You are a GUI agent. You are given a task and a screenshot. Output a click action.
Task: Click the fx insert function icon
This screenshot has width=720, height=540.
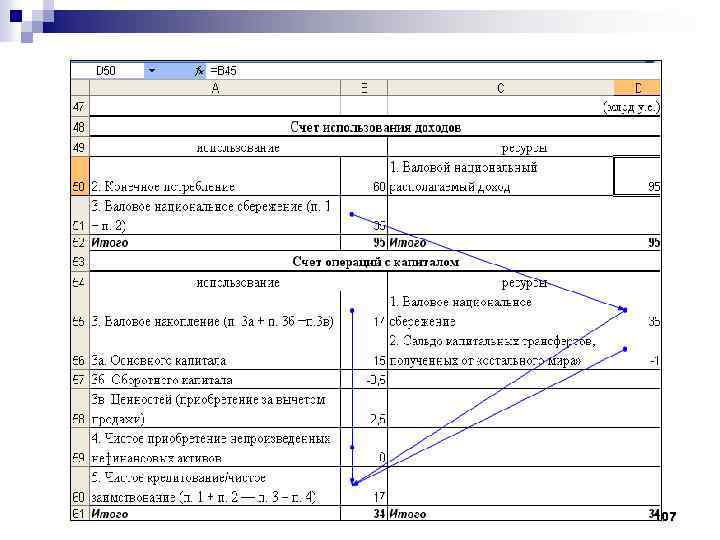pos(199,71)
